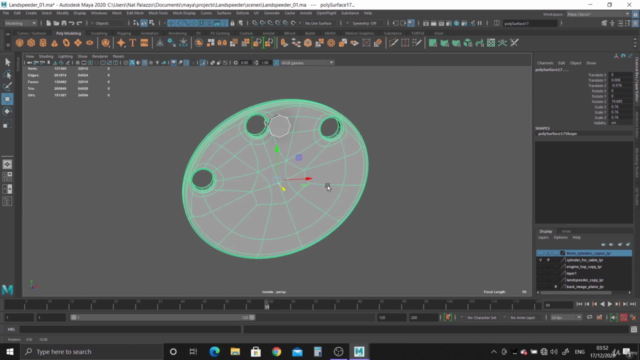Click the Multi-Cut tool shelf icon
The height and width of the screenshot is (360, 640).
[393, 43]
